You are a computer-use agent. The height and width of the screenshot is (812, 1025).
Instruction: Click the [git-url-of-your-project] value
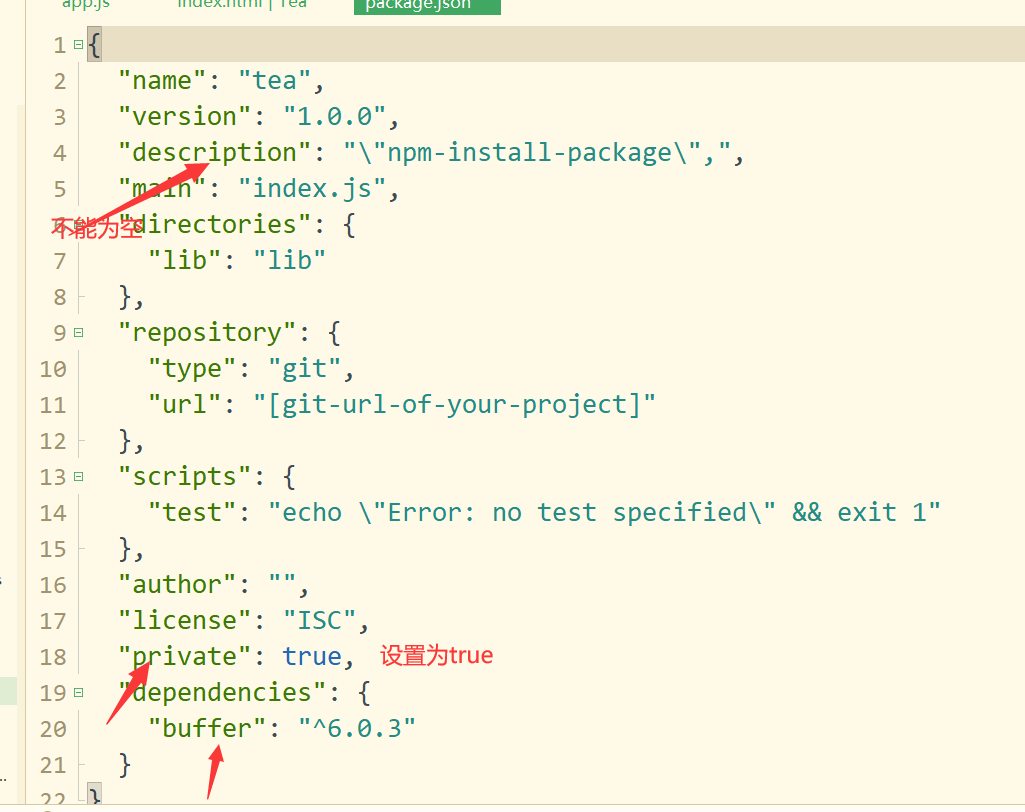[454, 405]
